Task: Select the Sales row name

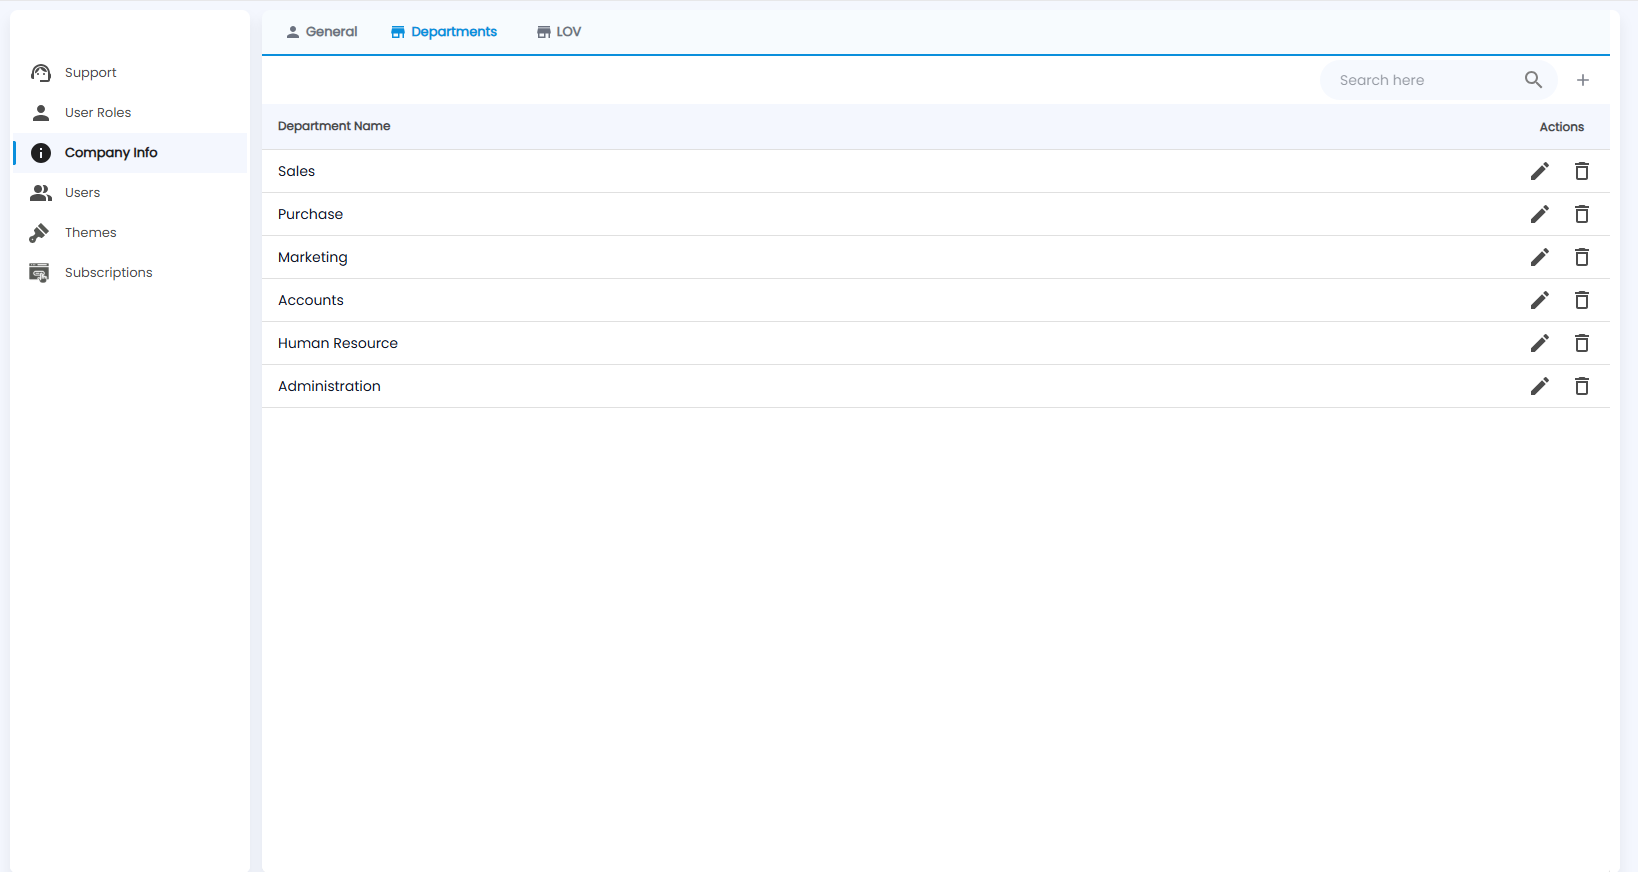Action: [x=297, y=171]
